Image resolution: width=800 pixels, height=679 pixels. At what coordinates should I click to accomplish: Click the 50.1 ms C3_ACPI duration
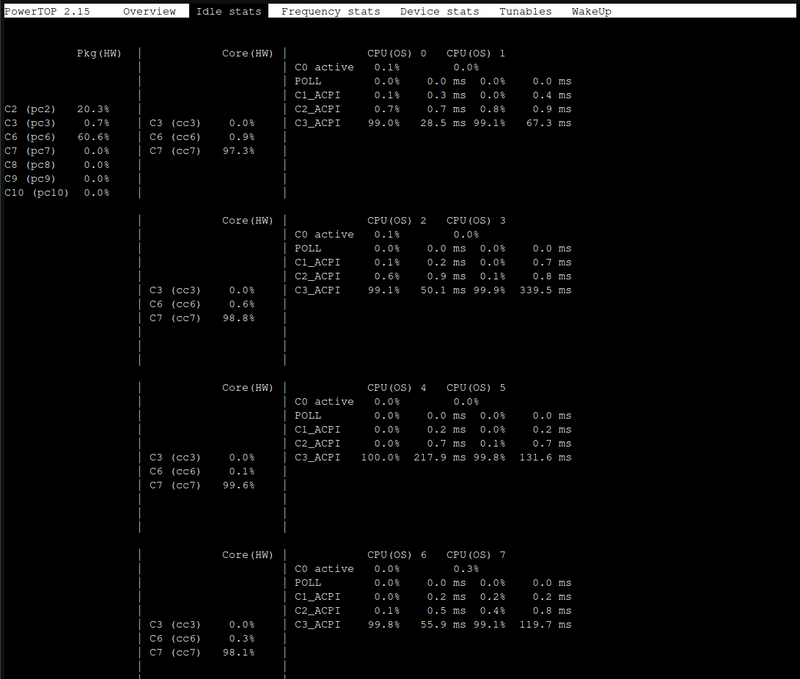tap(443, 290)
